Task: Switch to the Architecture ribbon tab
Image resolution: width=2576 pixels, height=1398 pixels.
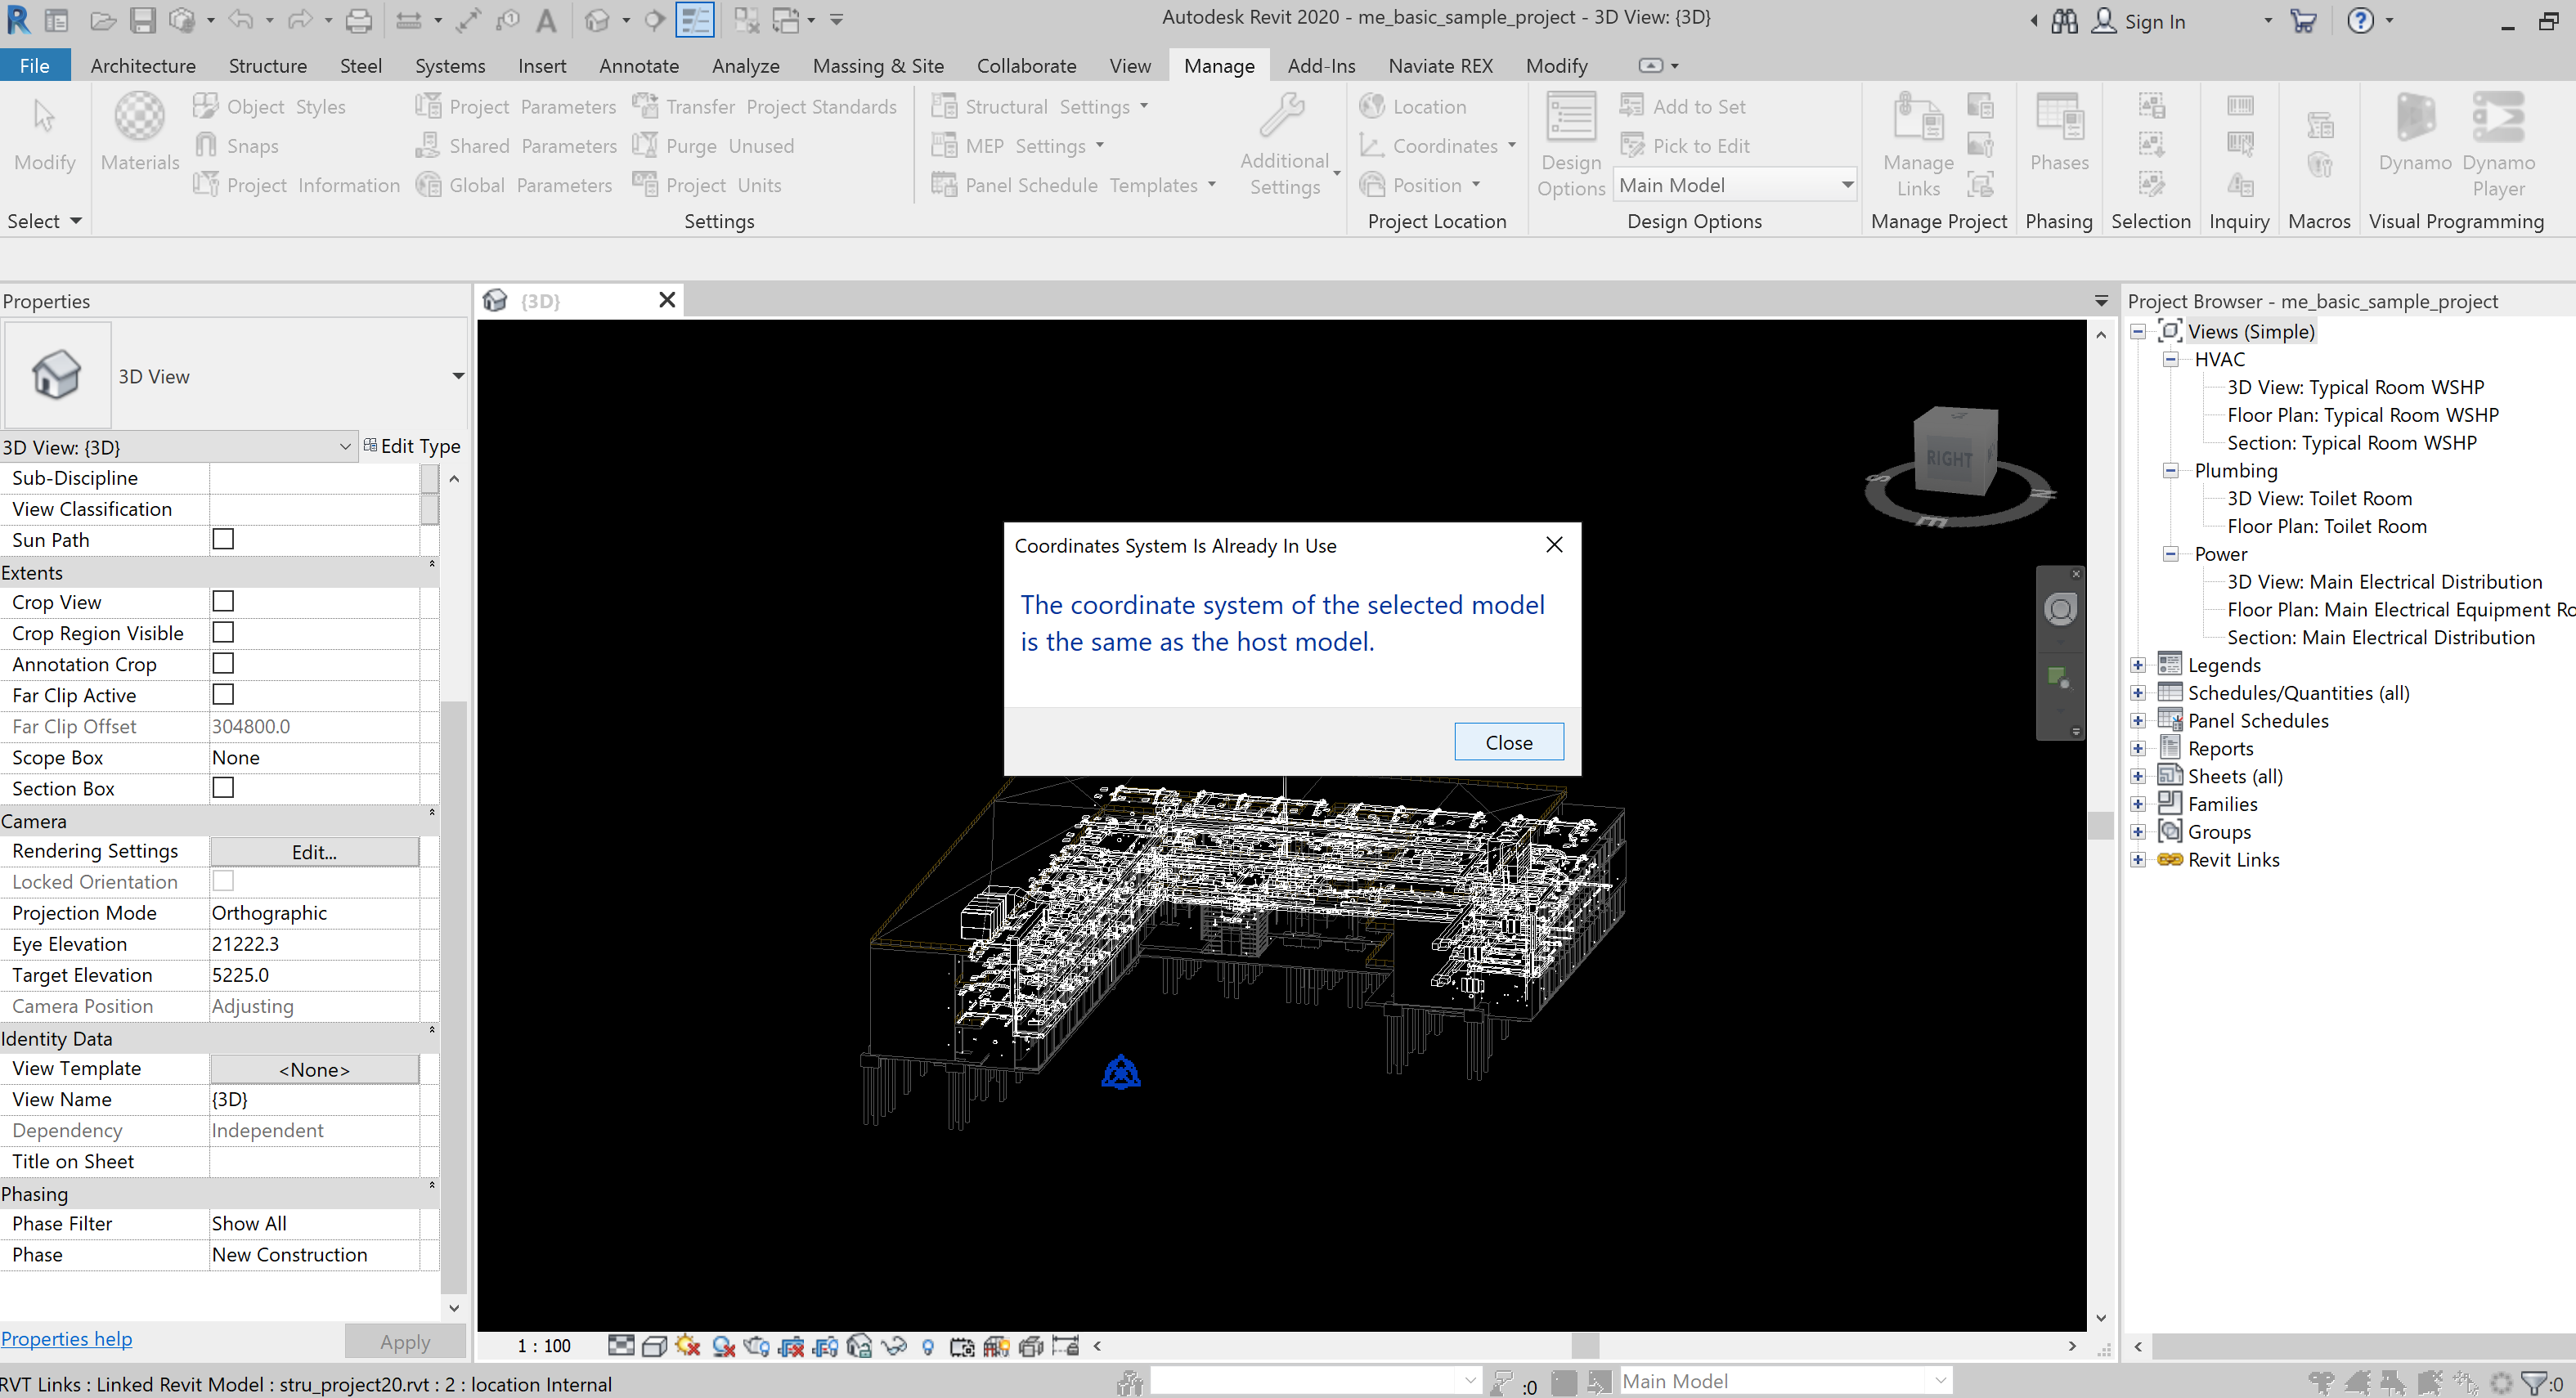Action: (143, 65)
